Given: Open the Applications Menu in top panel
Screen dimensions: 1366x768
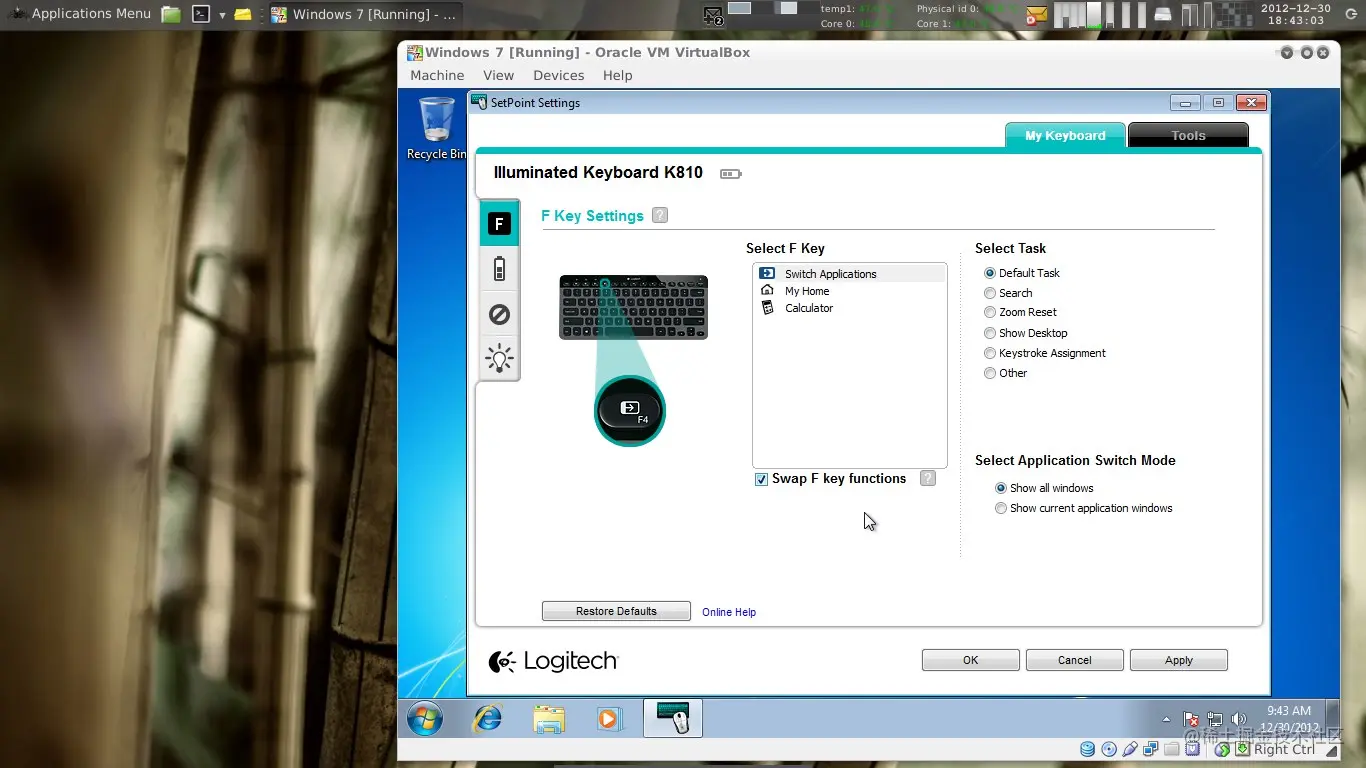Looking at the screenshot, I should (80, 14).
